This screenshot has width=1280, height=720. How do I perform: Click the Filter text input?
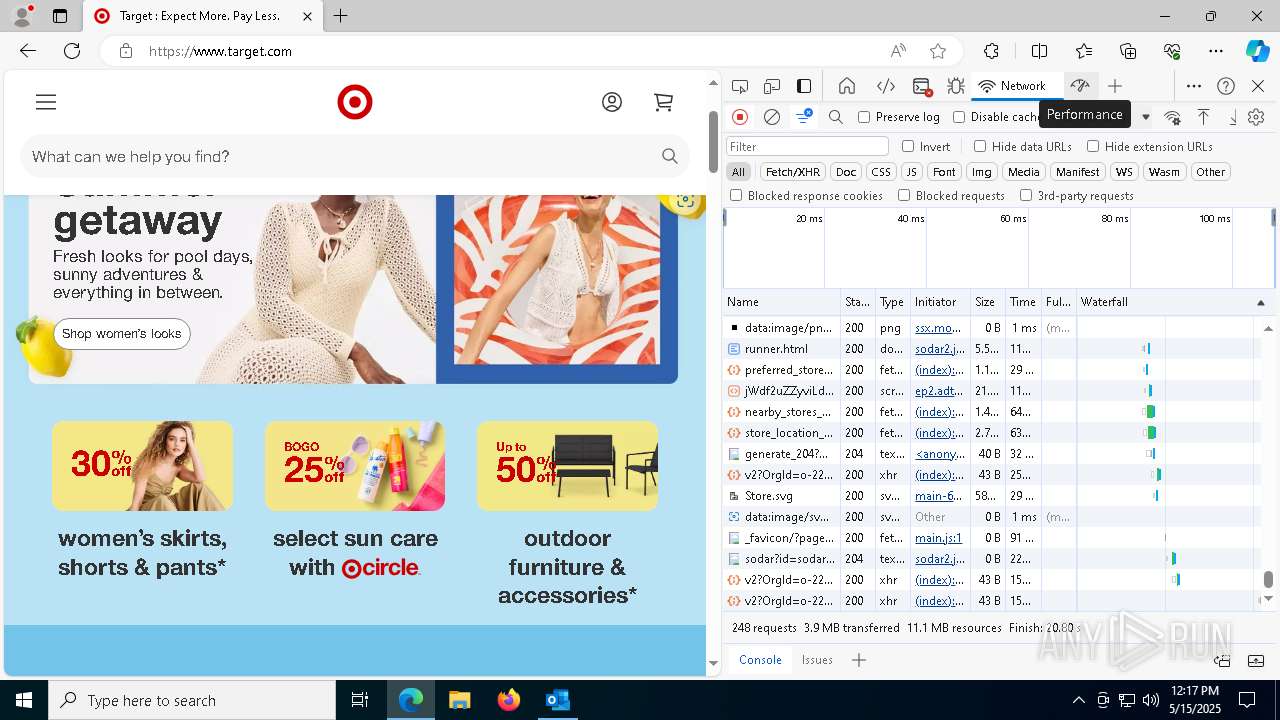[807, 146]
